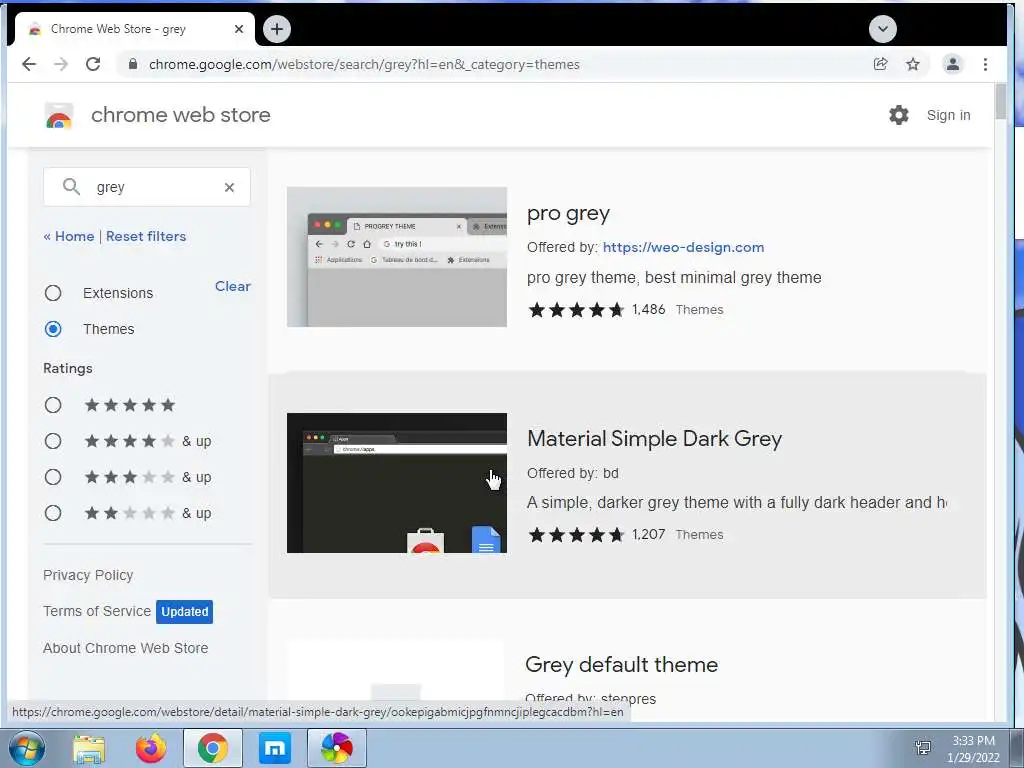The height and width of the screenshot is (768, 1024).
Task: Open About Chrome Web Store
Action: 125,648
